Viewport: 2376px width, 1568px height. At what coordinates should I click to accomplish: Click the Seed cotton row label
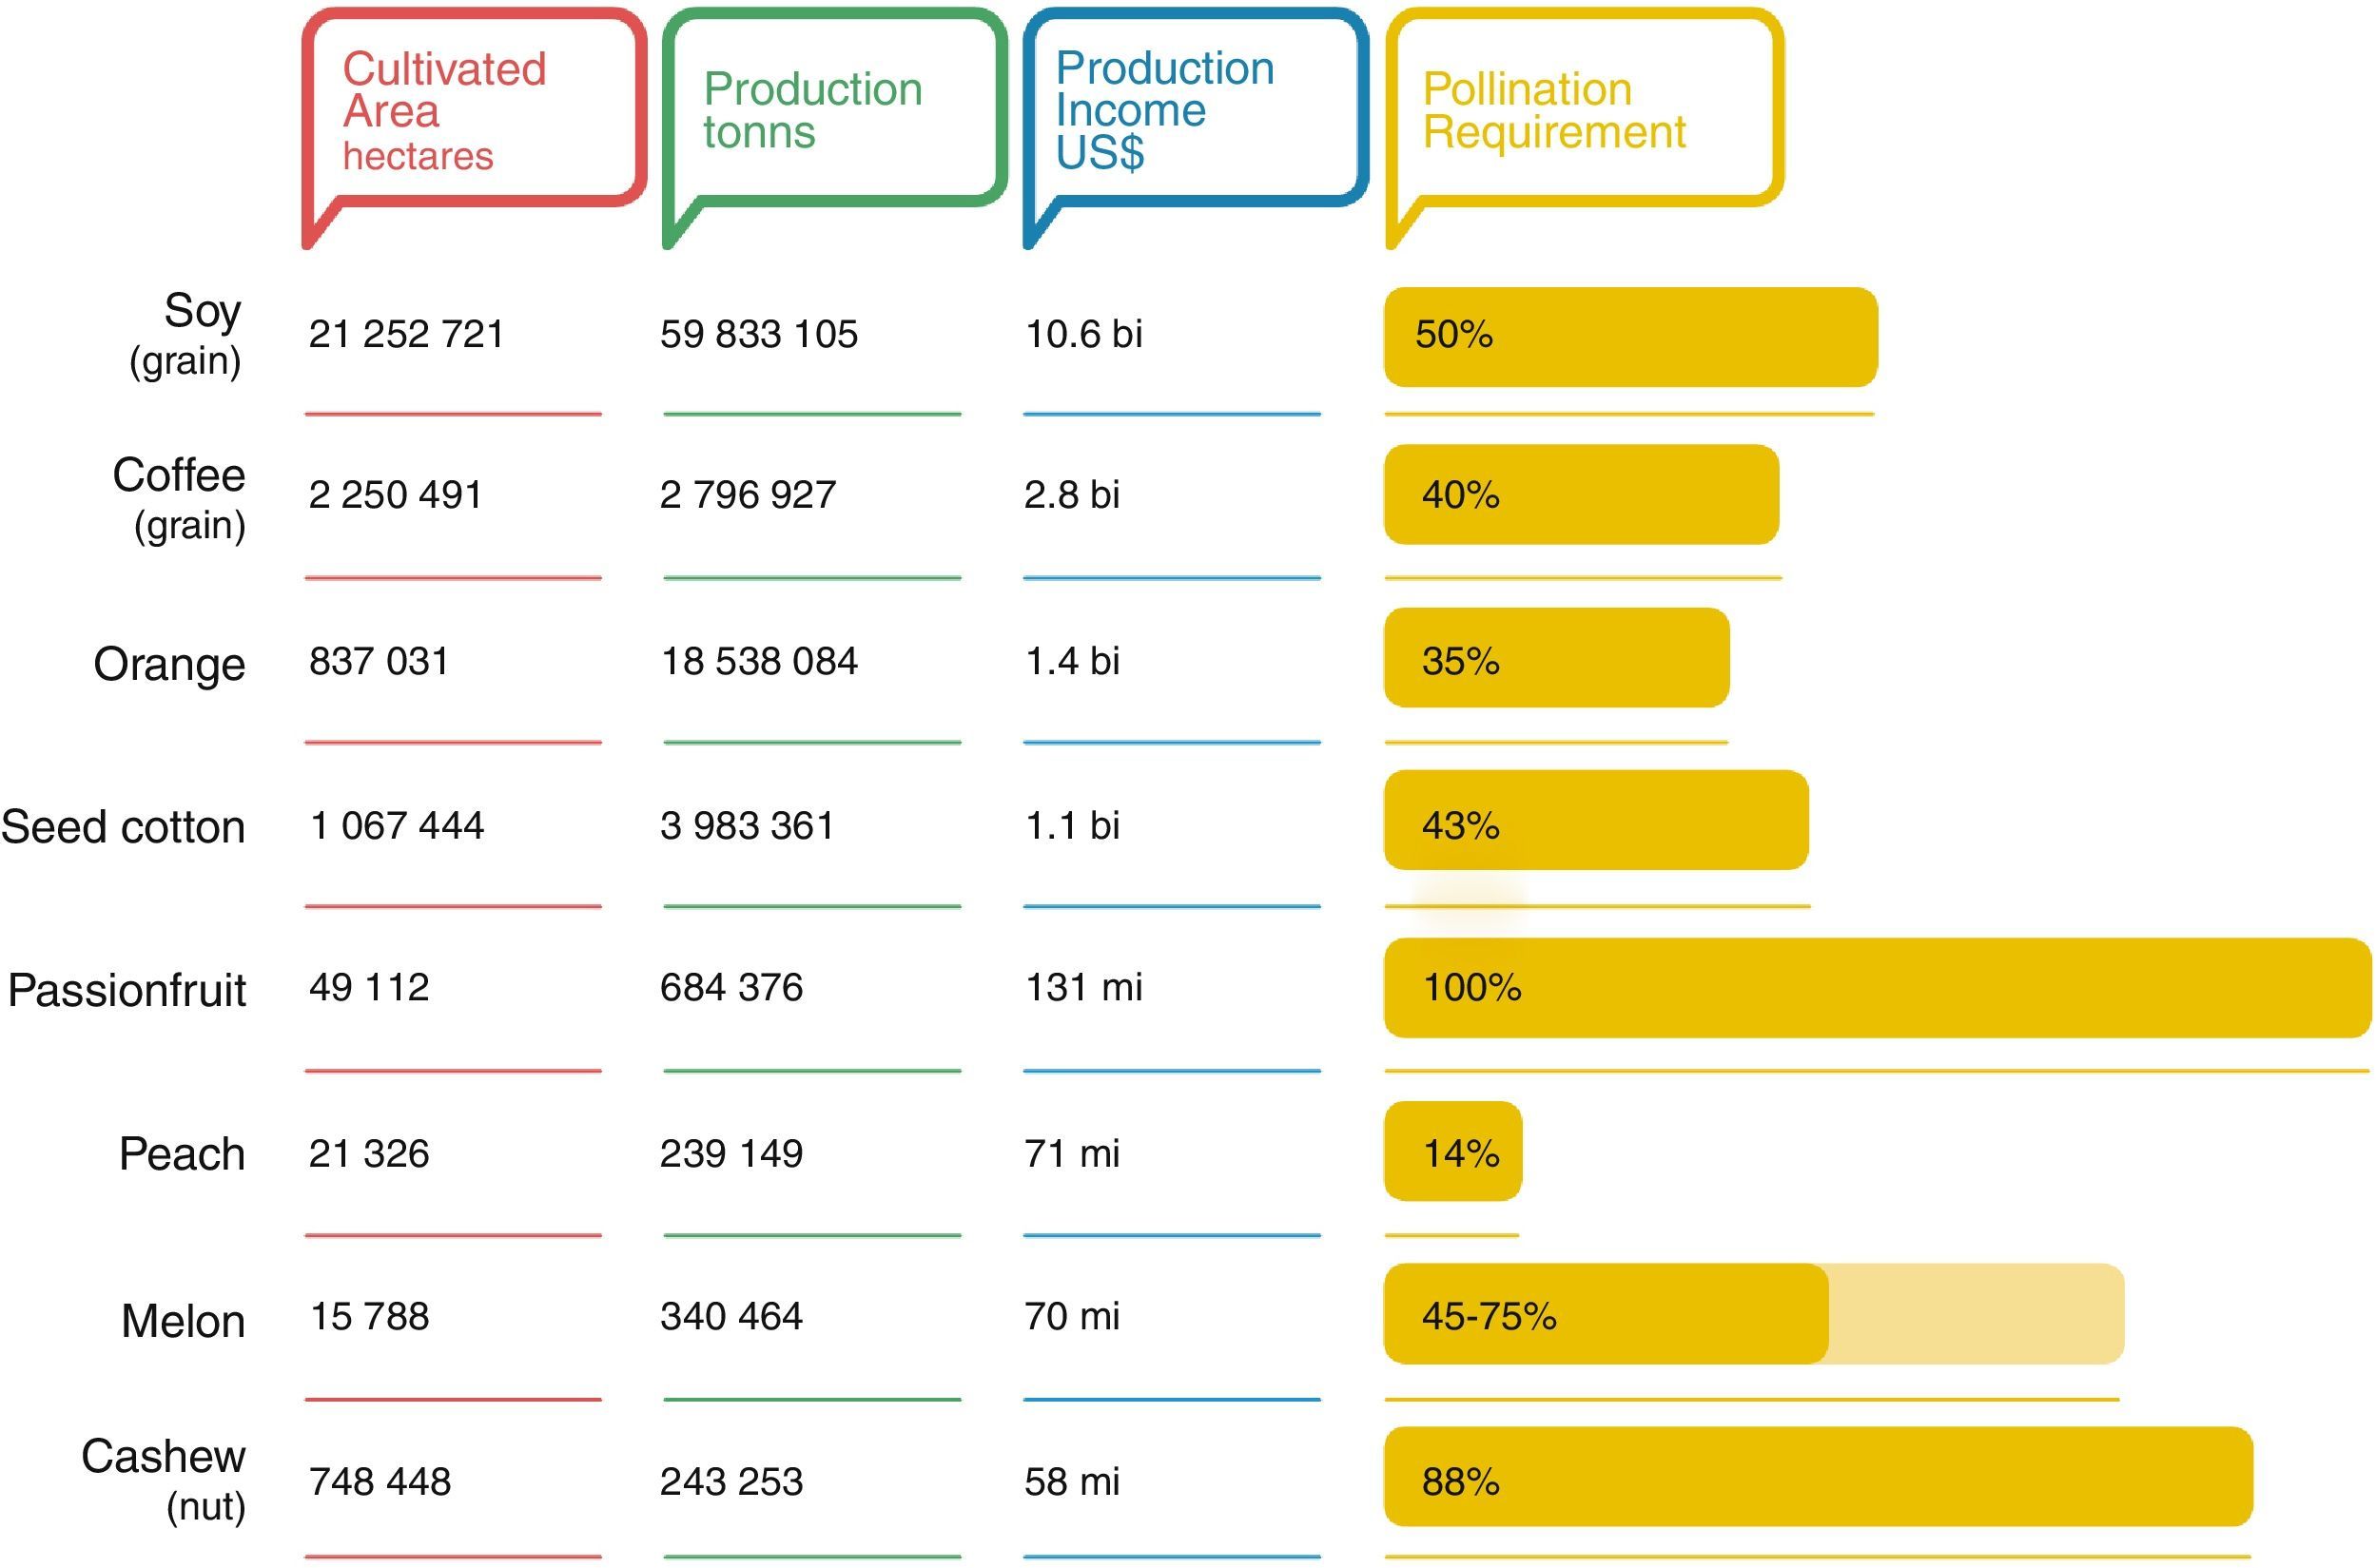click(x=123, y=827)
